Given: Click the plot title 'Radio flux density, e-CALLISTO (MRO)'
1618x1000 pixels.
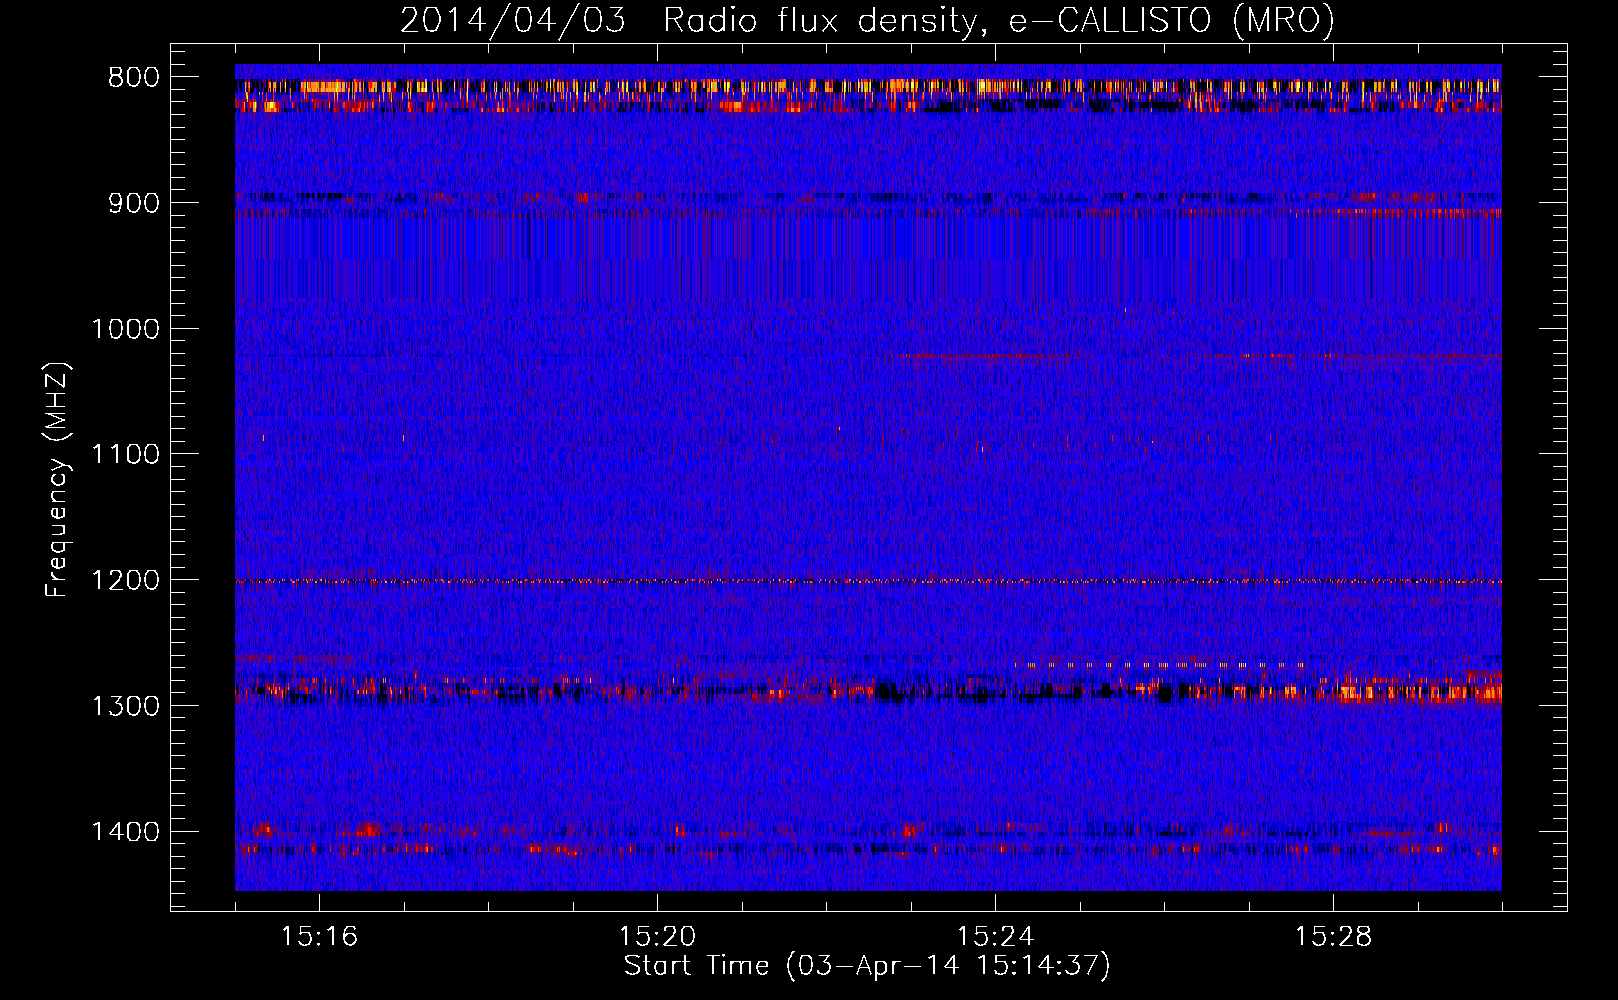Looking at the screenshot, I should [999, 20].
